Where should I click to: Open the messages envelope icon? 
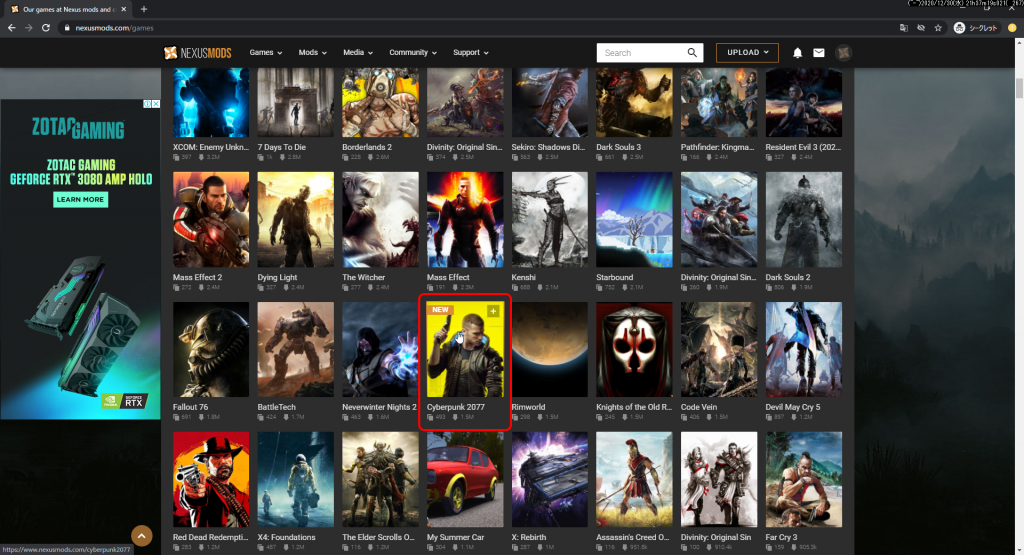coord(819,53)
